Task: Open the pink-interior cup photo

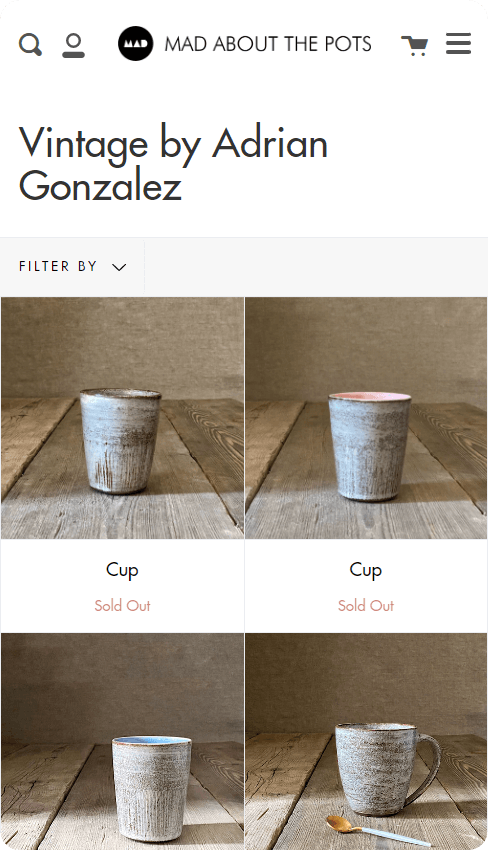Action: (x=366, y=418)
